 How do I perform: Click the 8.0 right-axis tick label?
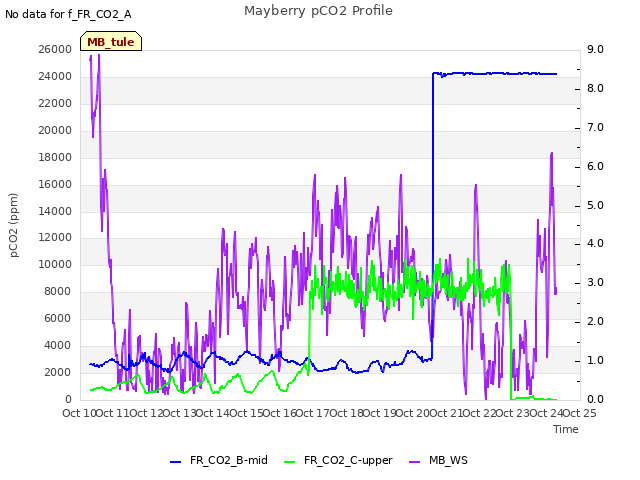pos(595,89)
